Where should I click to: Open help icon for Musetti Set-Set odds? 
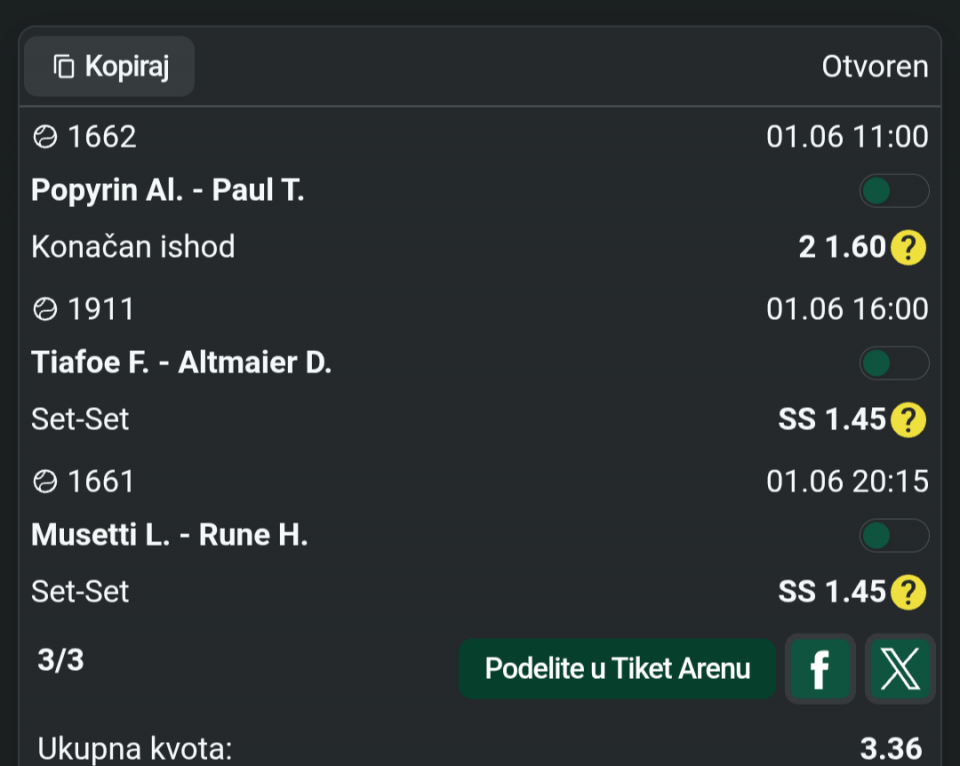[908, 593]
